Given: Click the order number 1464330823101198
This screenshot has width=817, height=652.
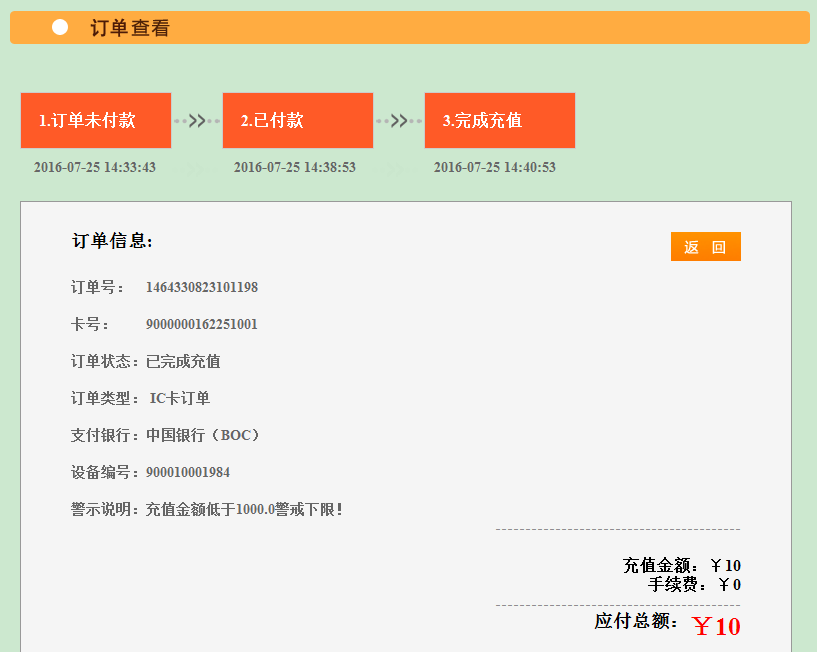Looking at the screenshot, I should tap(202, 288).
